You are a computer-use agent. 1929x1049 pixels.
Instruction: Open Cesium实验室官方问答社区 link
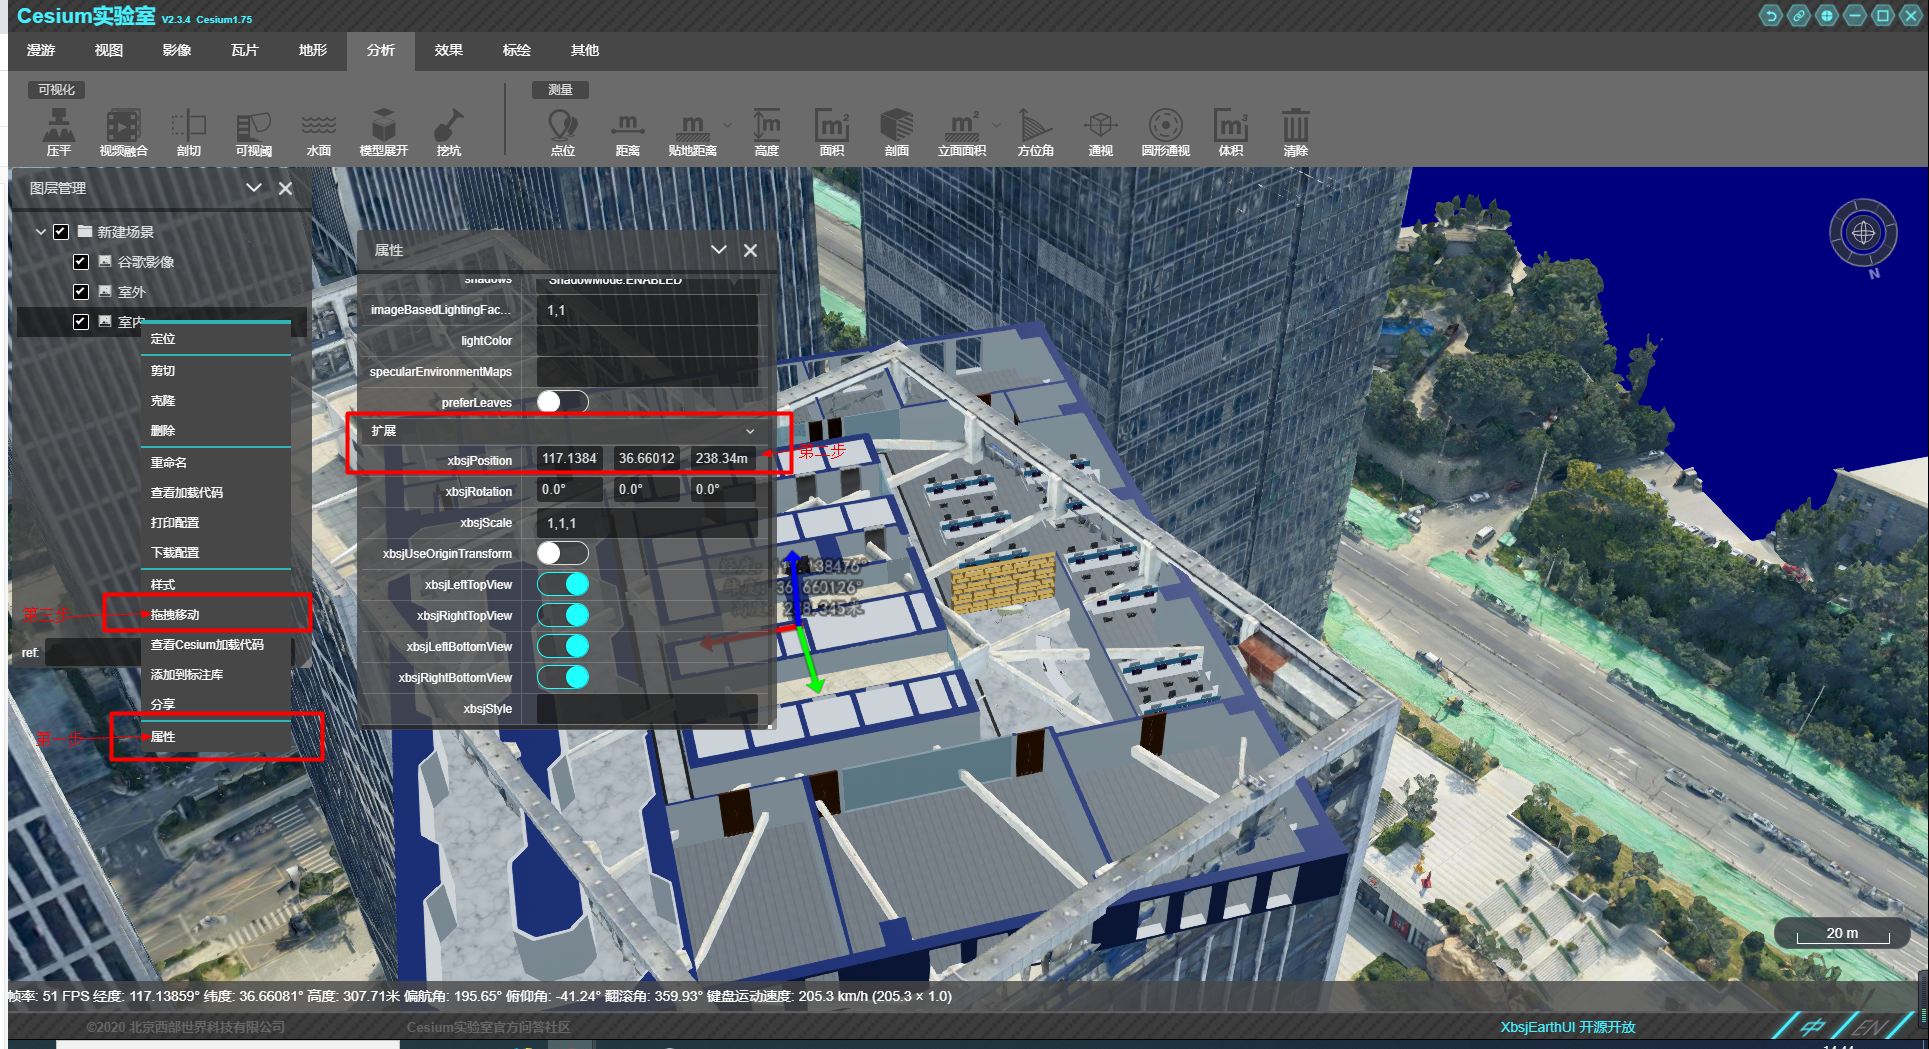488,1027
